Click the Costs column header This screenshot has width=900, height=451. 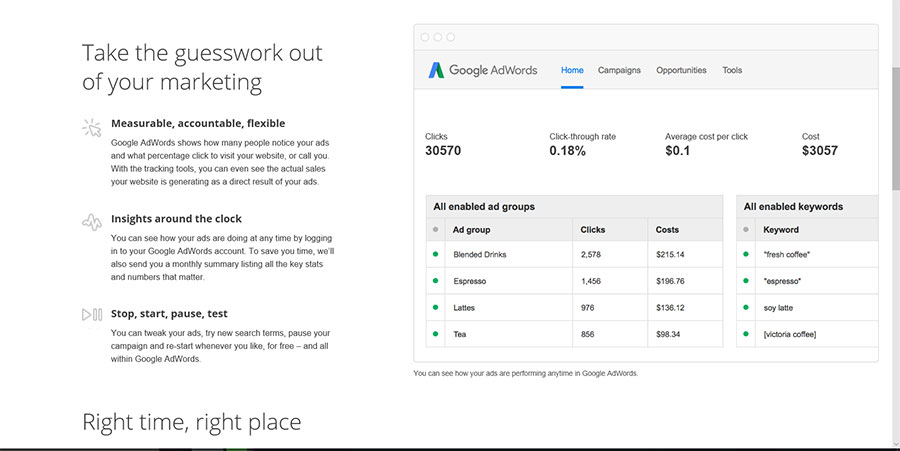(668, 230)
